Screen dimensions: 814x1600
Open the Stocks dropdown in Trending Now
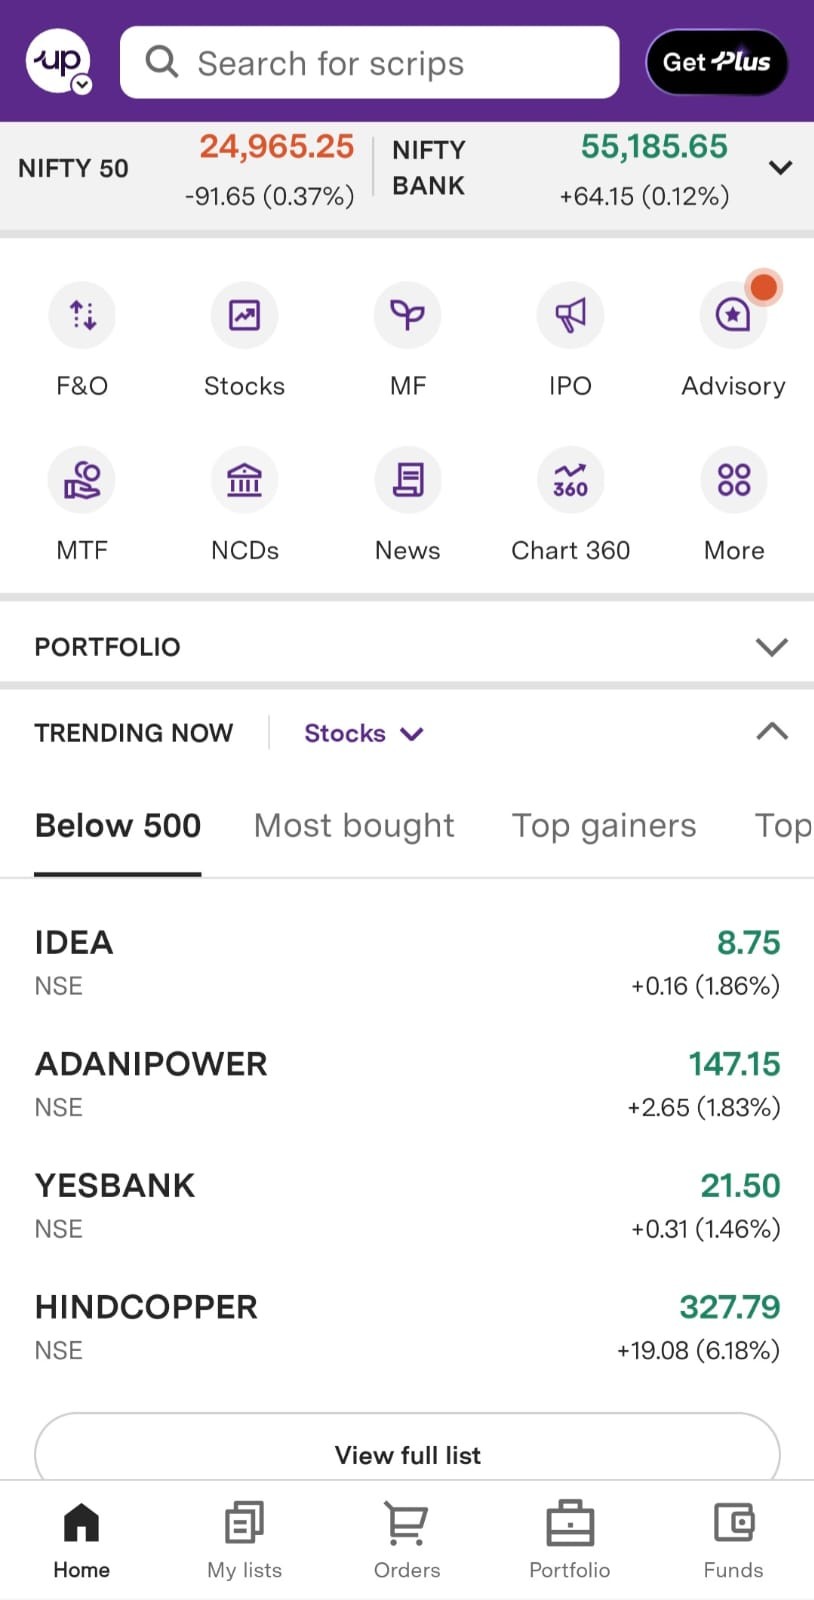pos(363,734)
